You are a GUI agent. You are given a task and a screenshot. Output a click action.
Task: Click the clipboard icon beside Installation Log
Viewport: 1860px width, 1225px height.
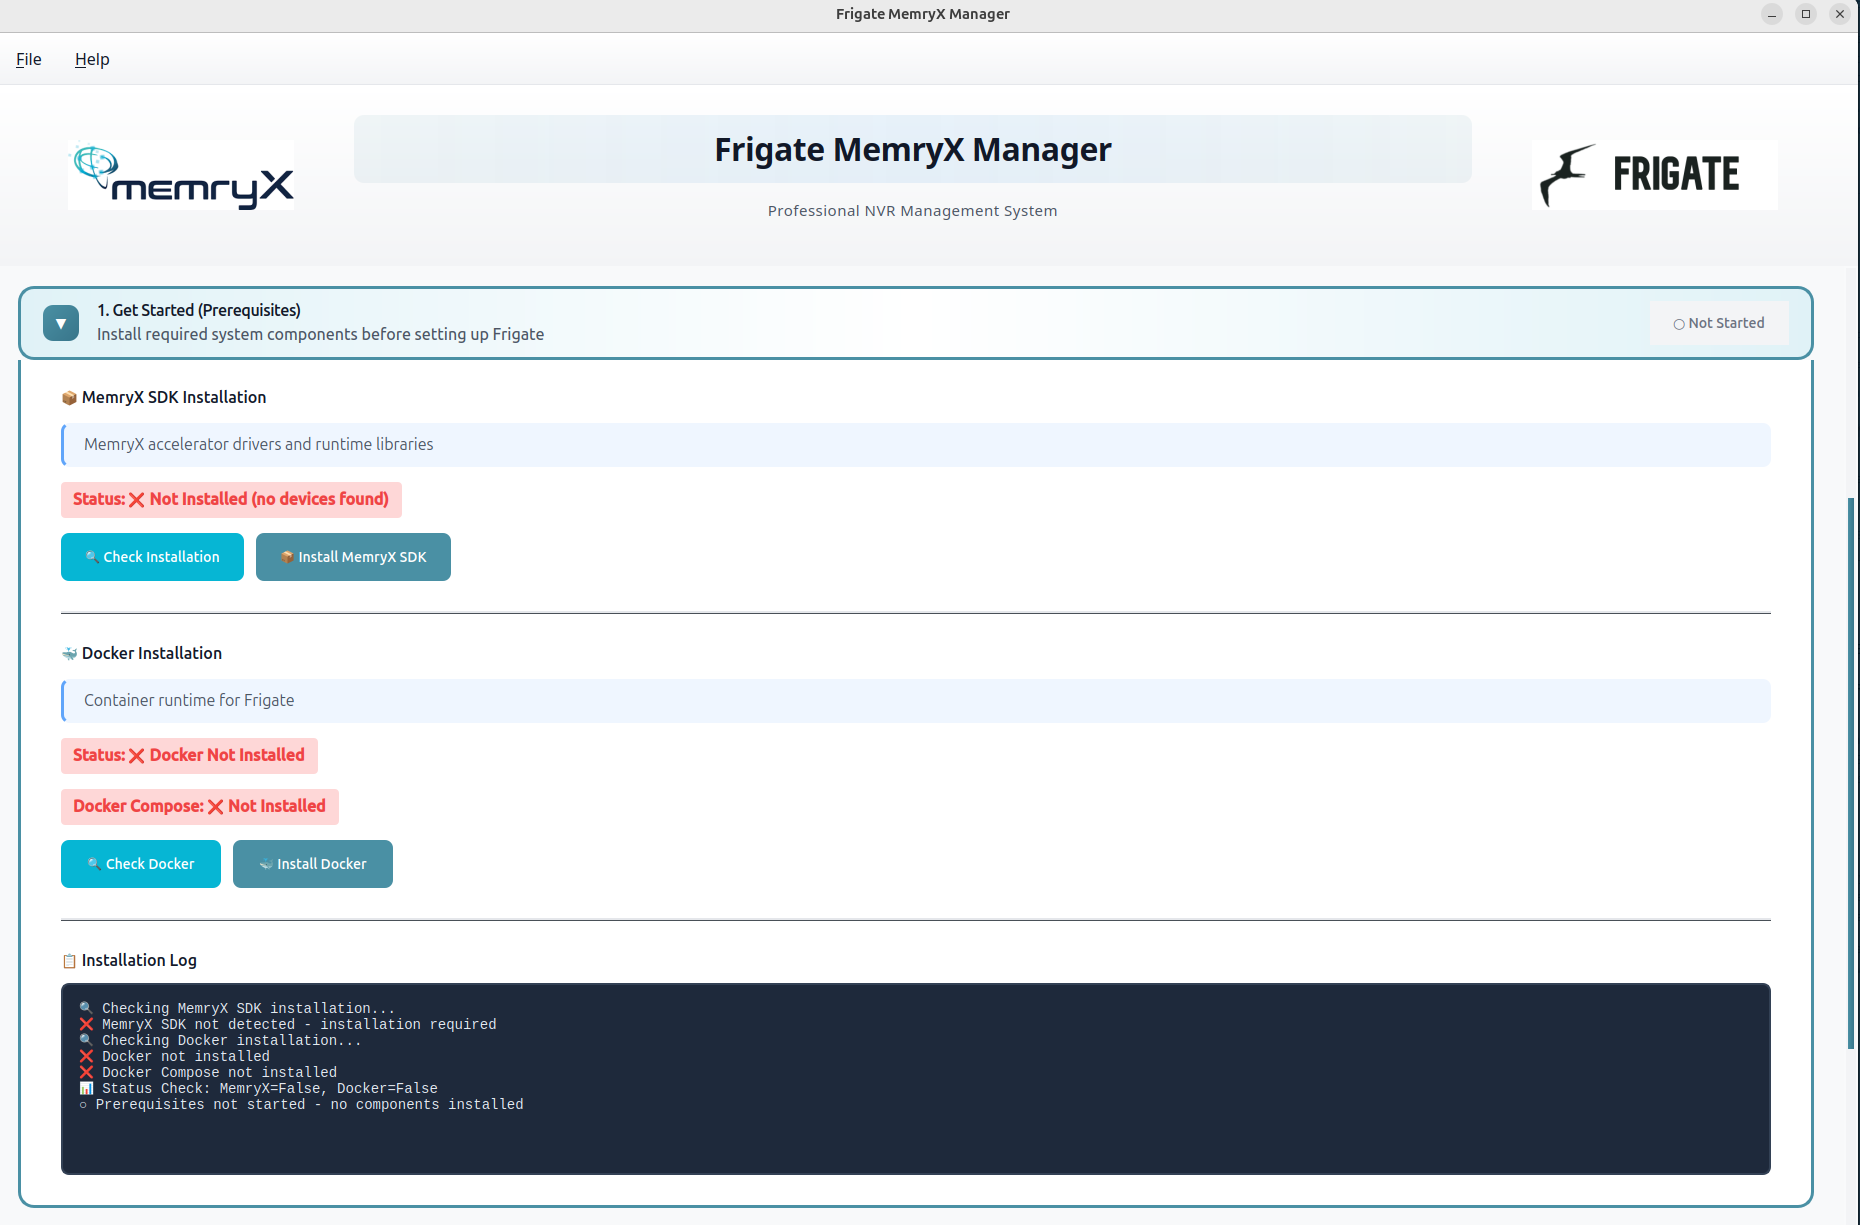pyautogui.click(x=69, y=961)
